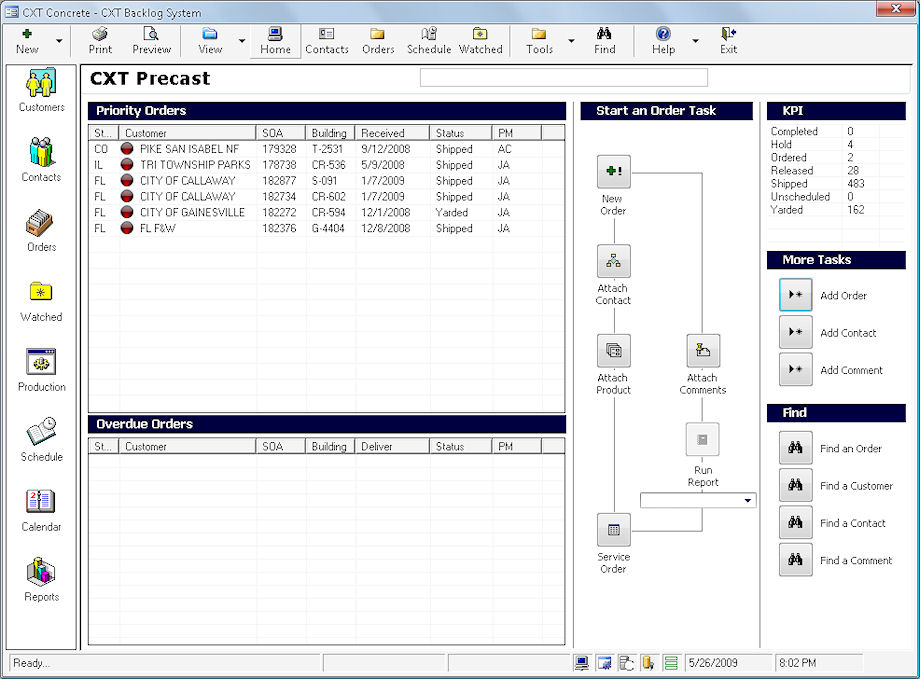Click the View toolbar icon
The height and width of the screenshot is (679, 920).
210,41
